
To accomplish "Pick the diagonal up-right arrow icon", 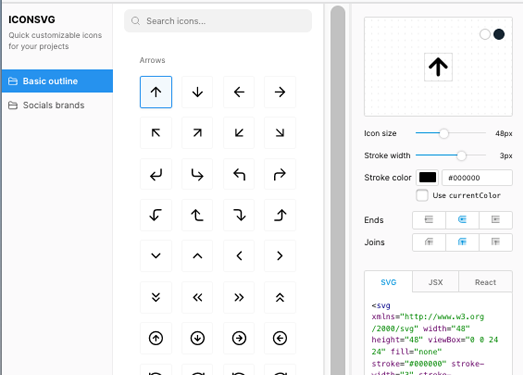I will tap(197, 133).
